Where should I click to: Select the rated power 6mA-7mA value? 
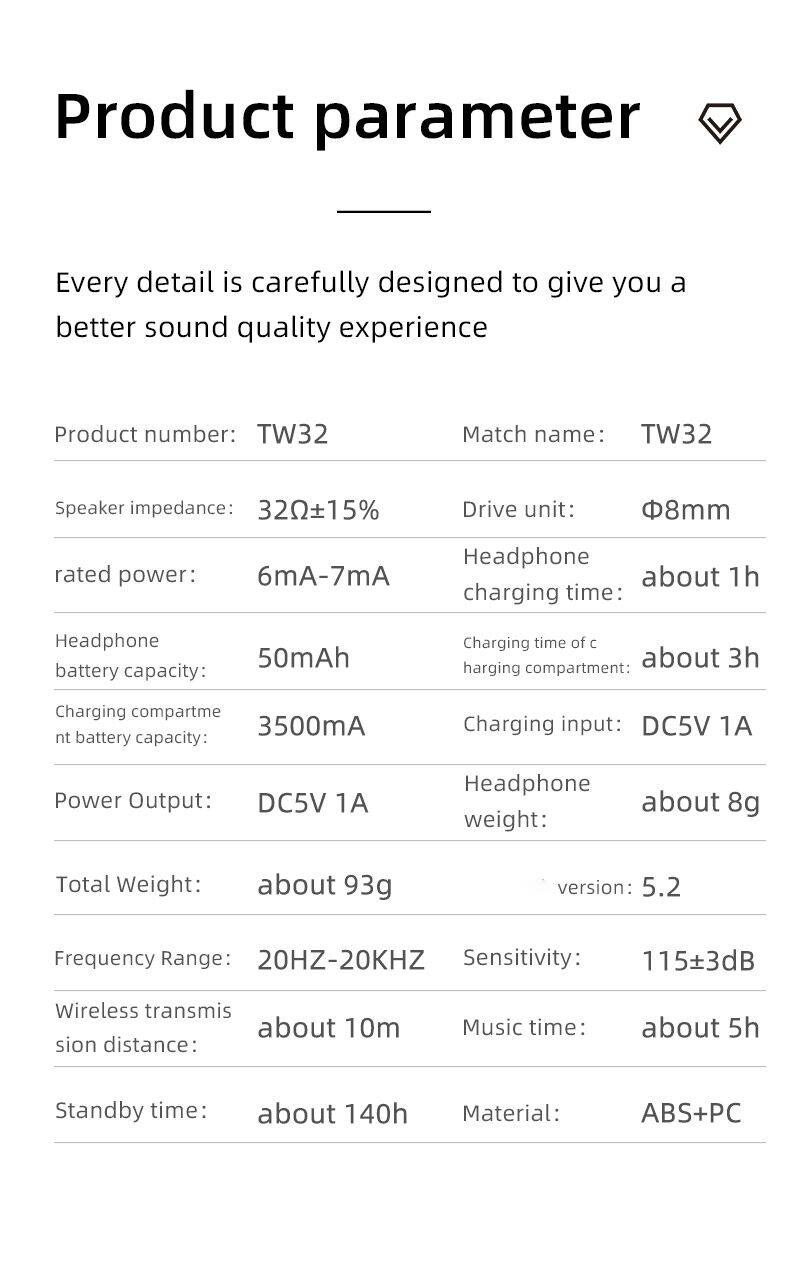click(x=323, y=576)
